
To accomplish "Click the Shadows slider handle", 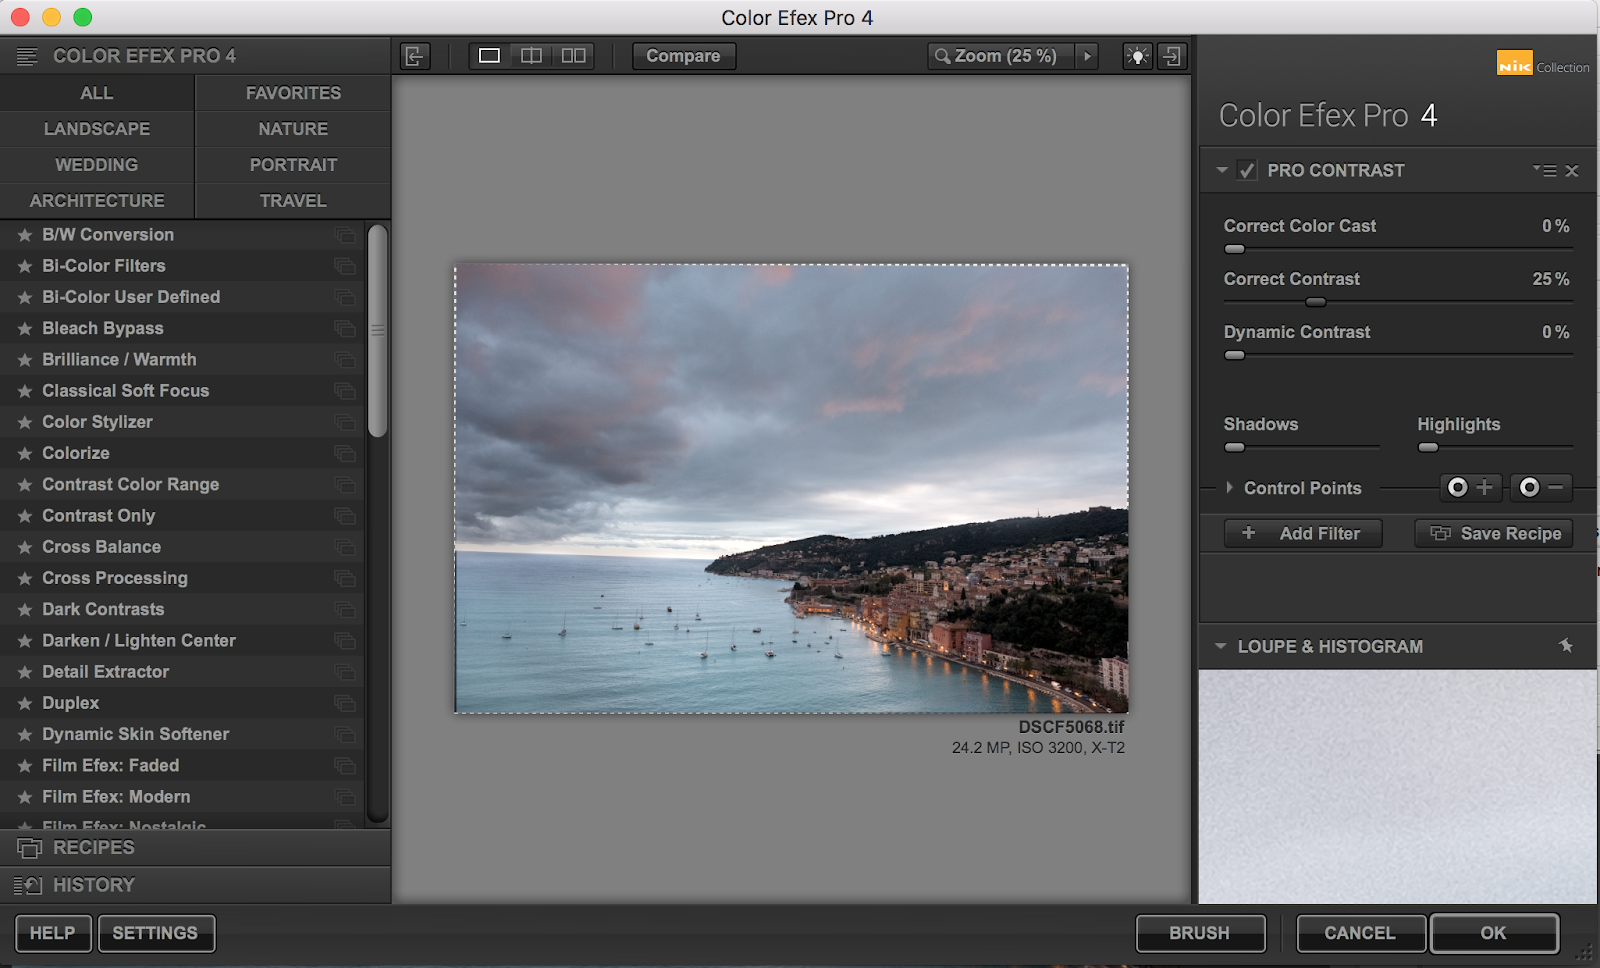I will tap(1235, 447).
